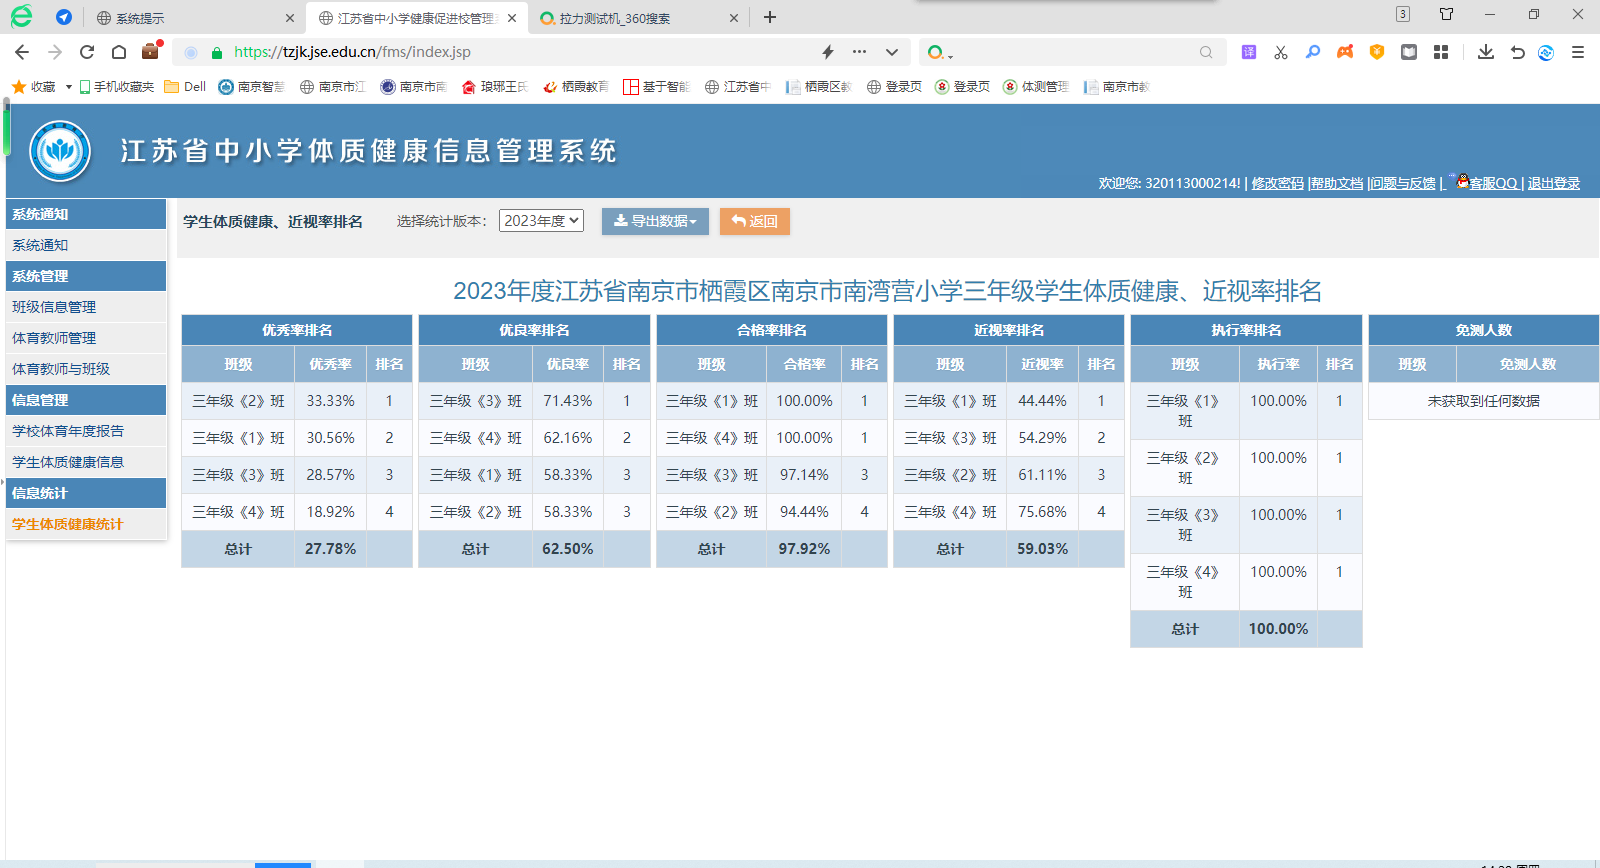Open the scissors screenshot tool

(x=1281, y=52)
